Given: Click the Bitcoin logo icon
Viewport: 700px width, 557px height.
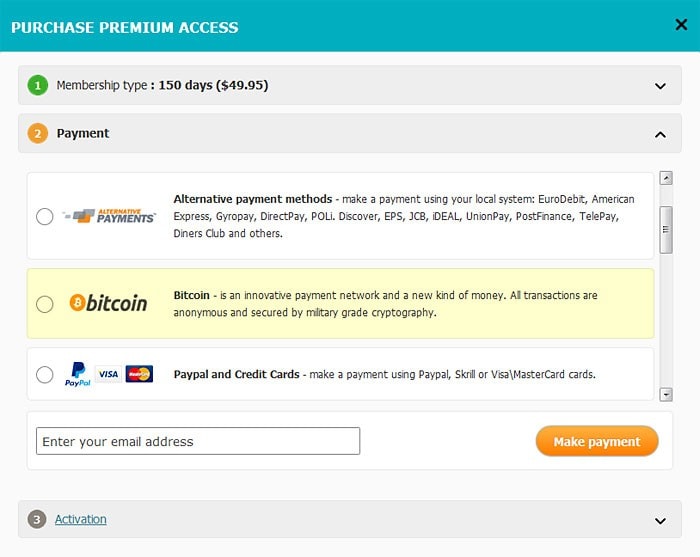Looking at the screenshot, I should point(108,303).
